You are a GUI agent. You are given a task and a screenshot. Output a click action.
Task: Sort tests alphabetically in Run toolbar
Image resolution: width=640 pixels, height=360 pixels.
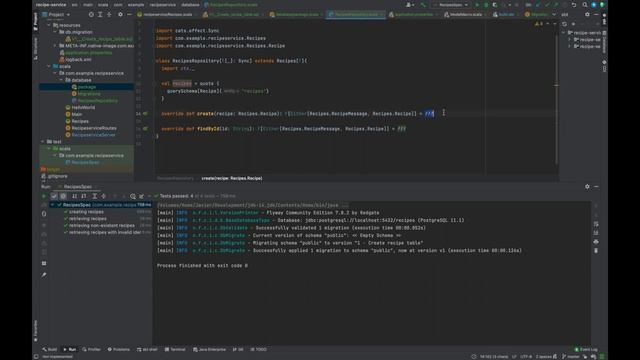pyautogui.click(x=74, y=196)
